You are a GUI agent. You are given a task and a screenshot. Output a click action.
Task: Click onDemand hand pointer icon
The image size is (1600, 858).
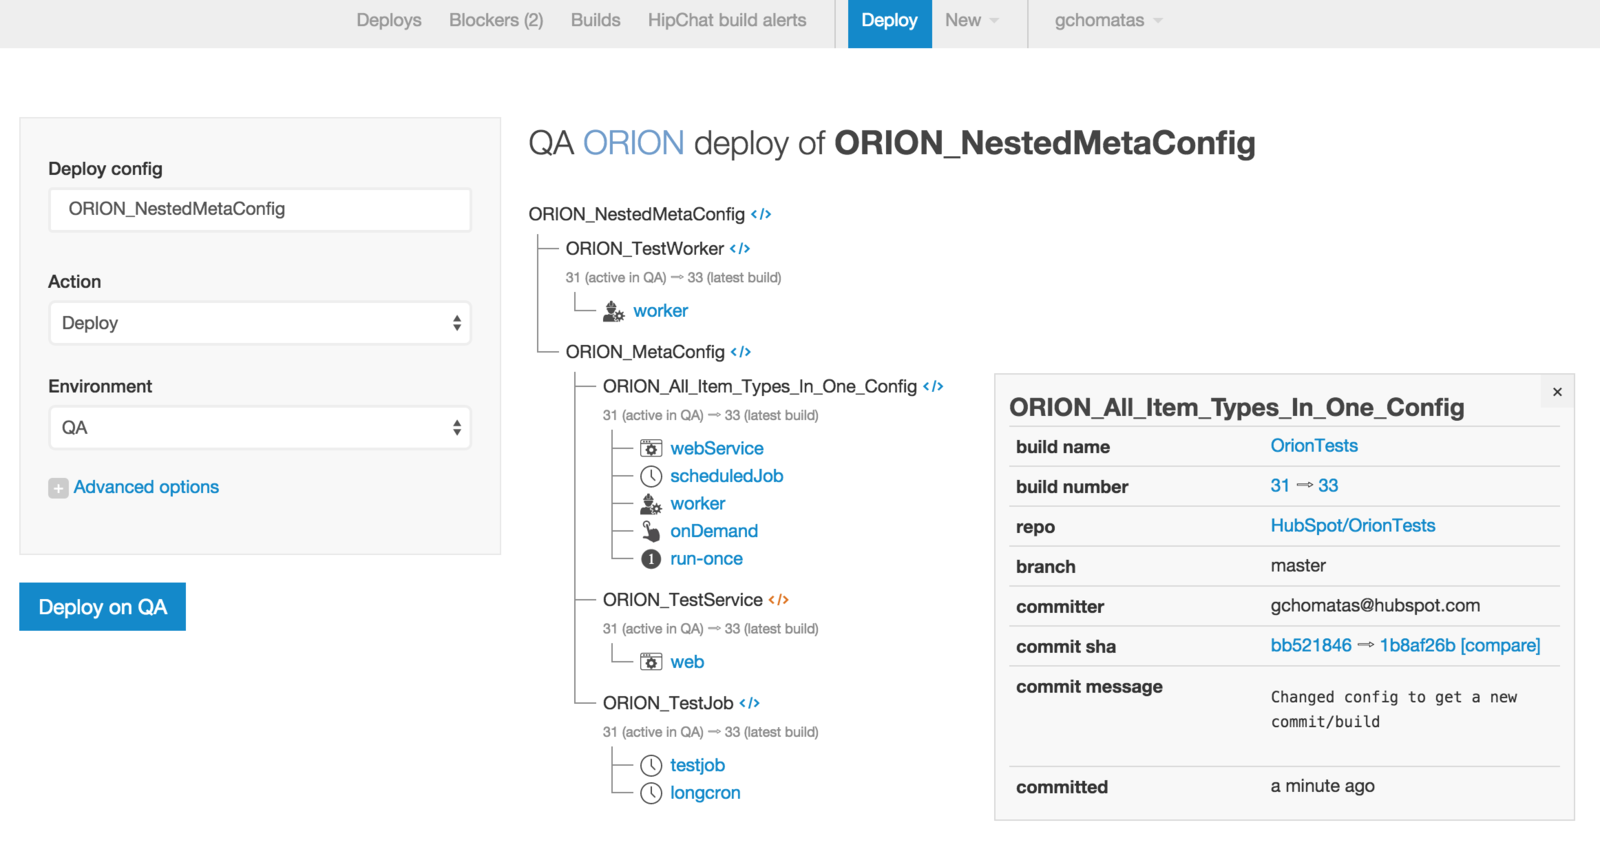(x=651, y=531)
